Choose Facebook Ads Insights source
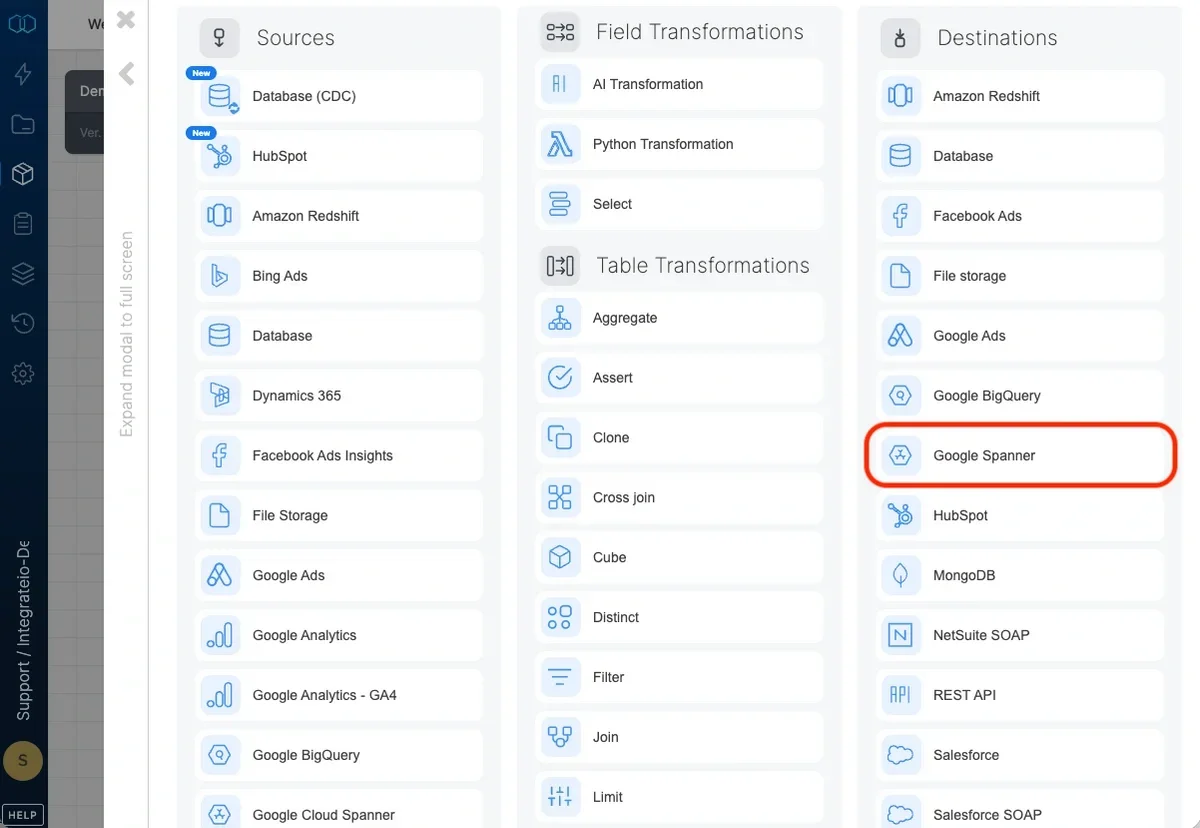Viewport: 1200px width, 828px height. (339, 456)
